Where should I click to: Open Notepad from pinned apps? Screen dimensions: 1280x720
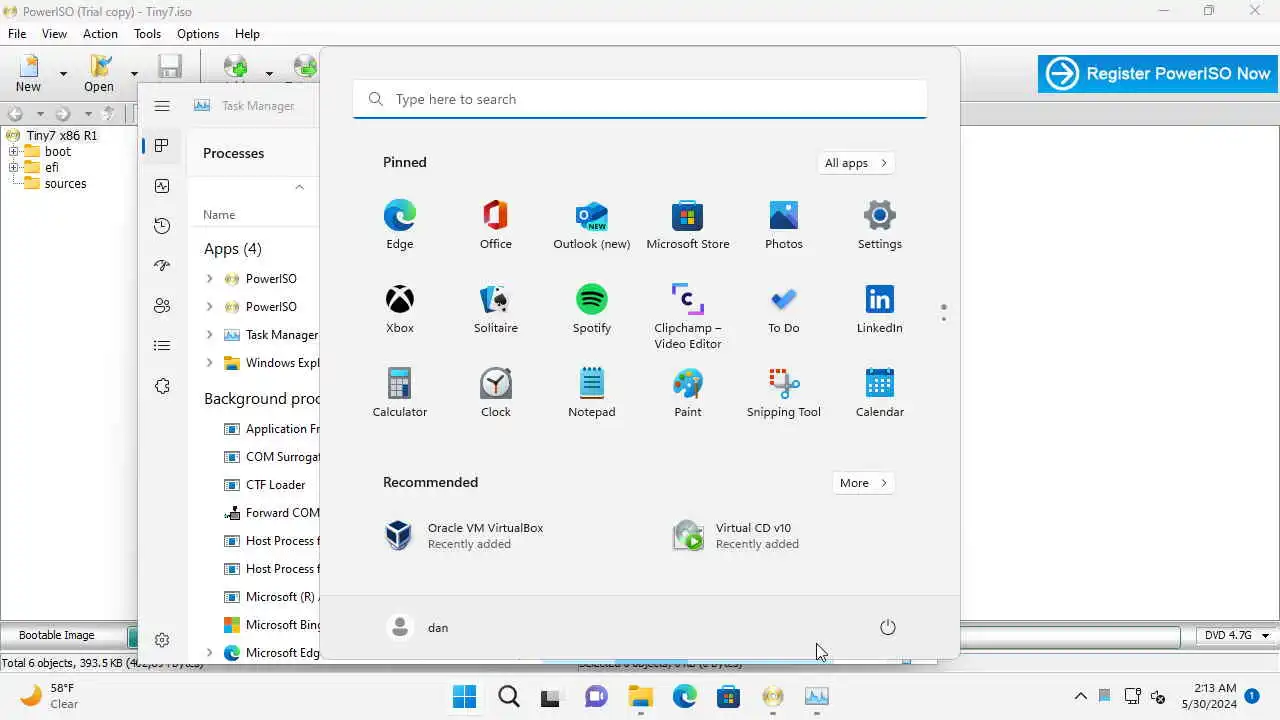591,393
